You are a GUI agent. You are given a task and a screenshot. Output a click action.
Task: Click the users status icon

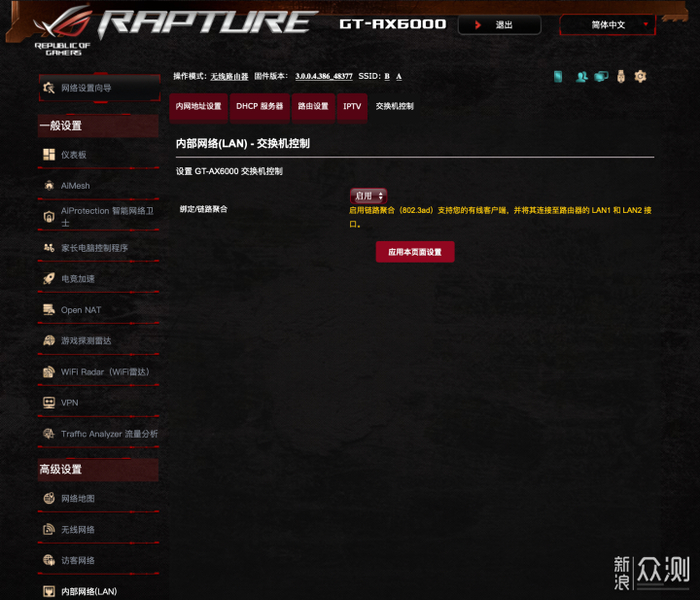point(581,77)
